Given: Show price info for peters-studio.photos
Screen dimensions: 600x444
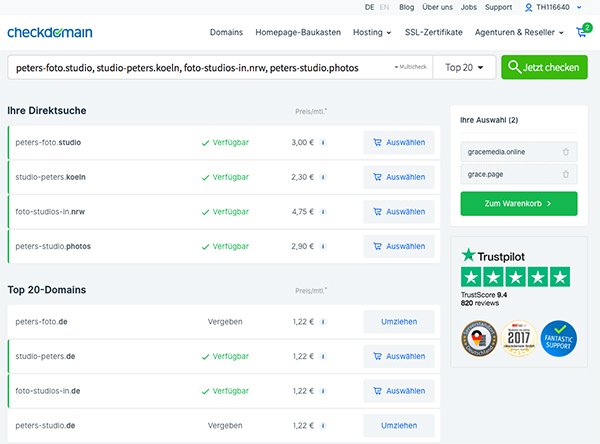Looking at the screenshot, I should 323,246.
